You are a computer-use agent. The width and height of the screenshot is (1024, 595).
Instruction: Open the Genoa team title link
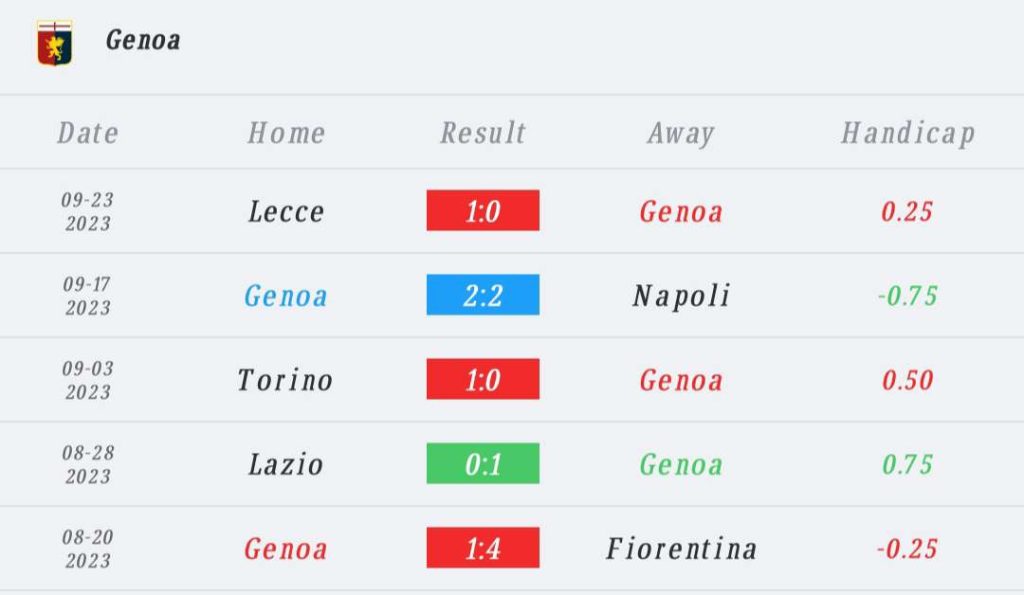(143, 40)
